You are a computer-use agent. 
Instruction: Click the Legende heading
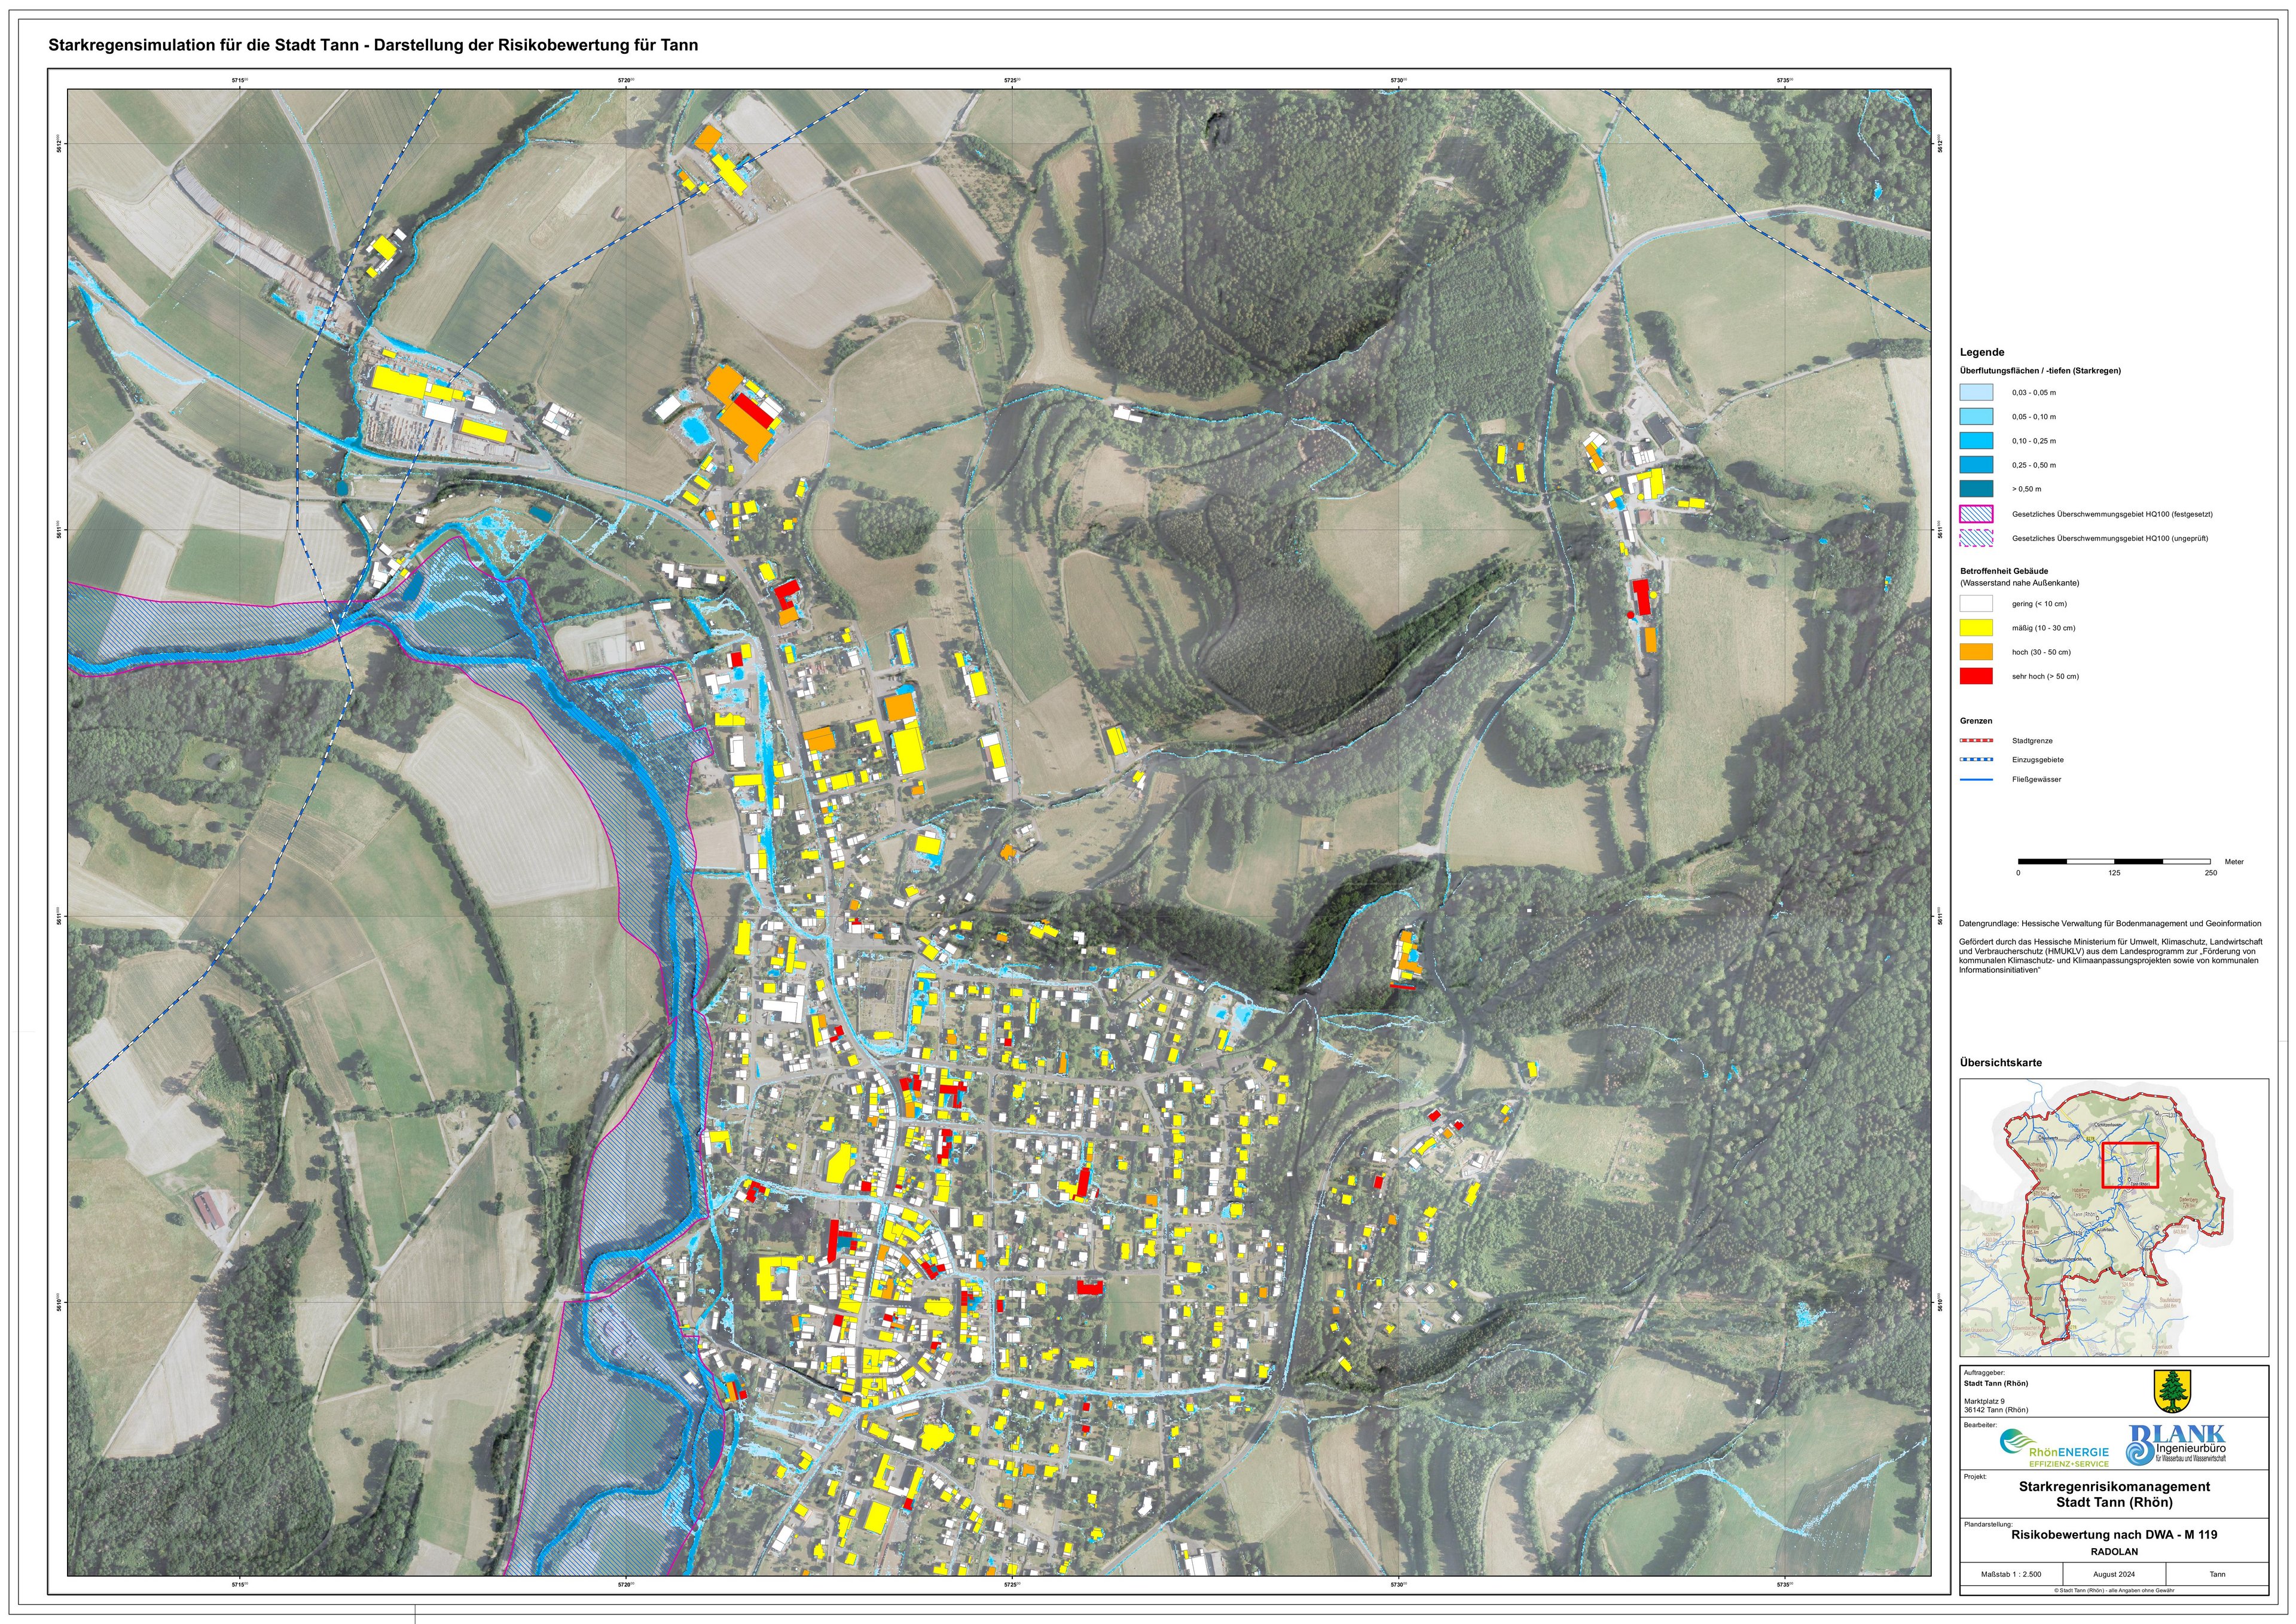pyautogui.click(x=1982, y=352)
